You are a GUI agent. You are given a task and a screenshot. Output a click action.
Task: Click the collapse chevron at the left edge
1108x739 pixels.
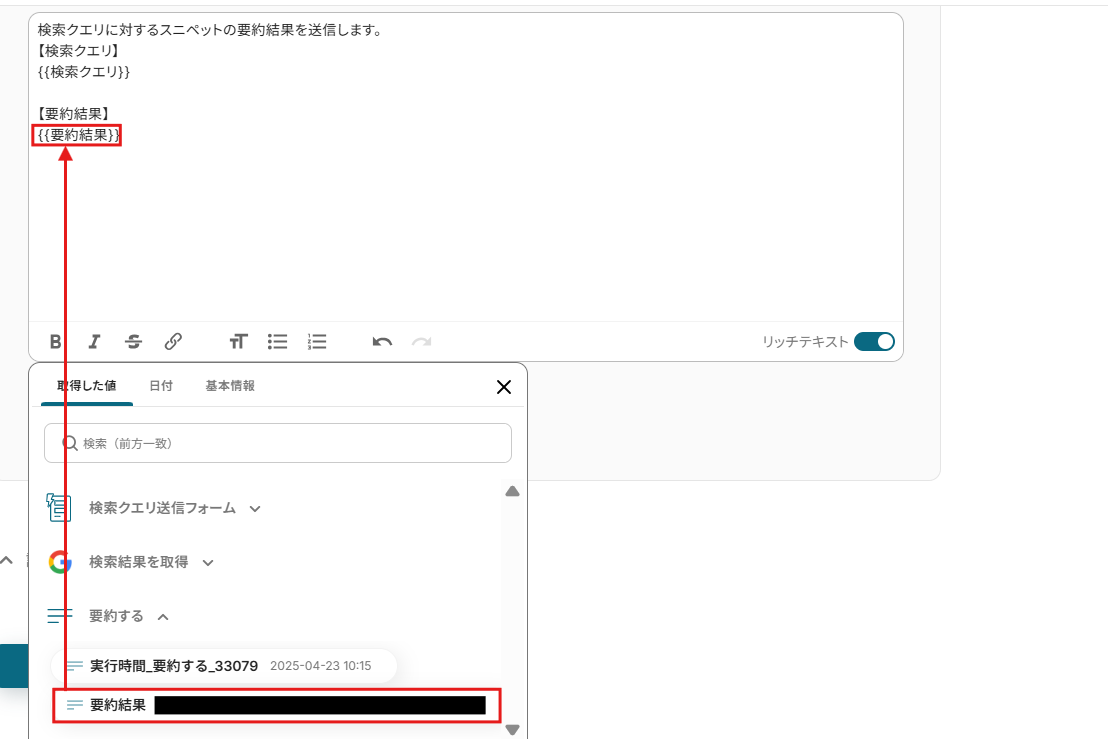(6, 561)
